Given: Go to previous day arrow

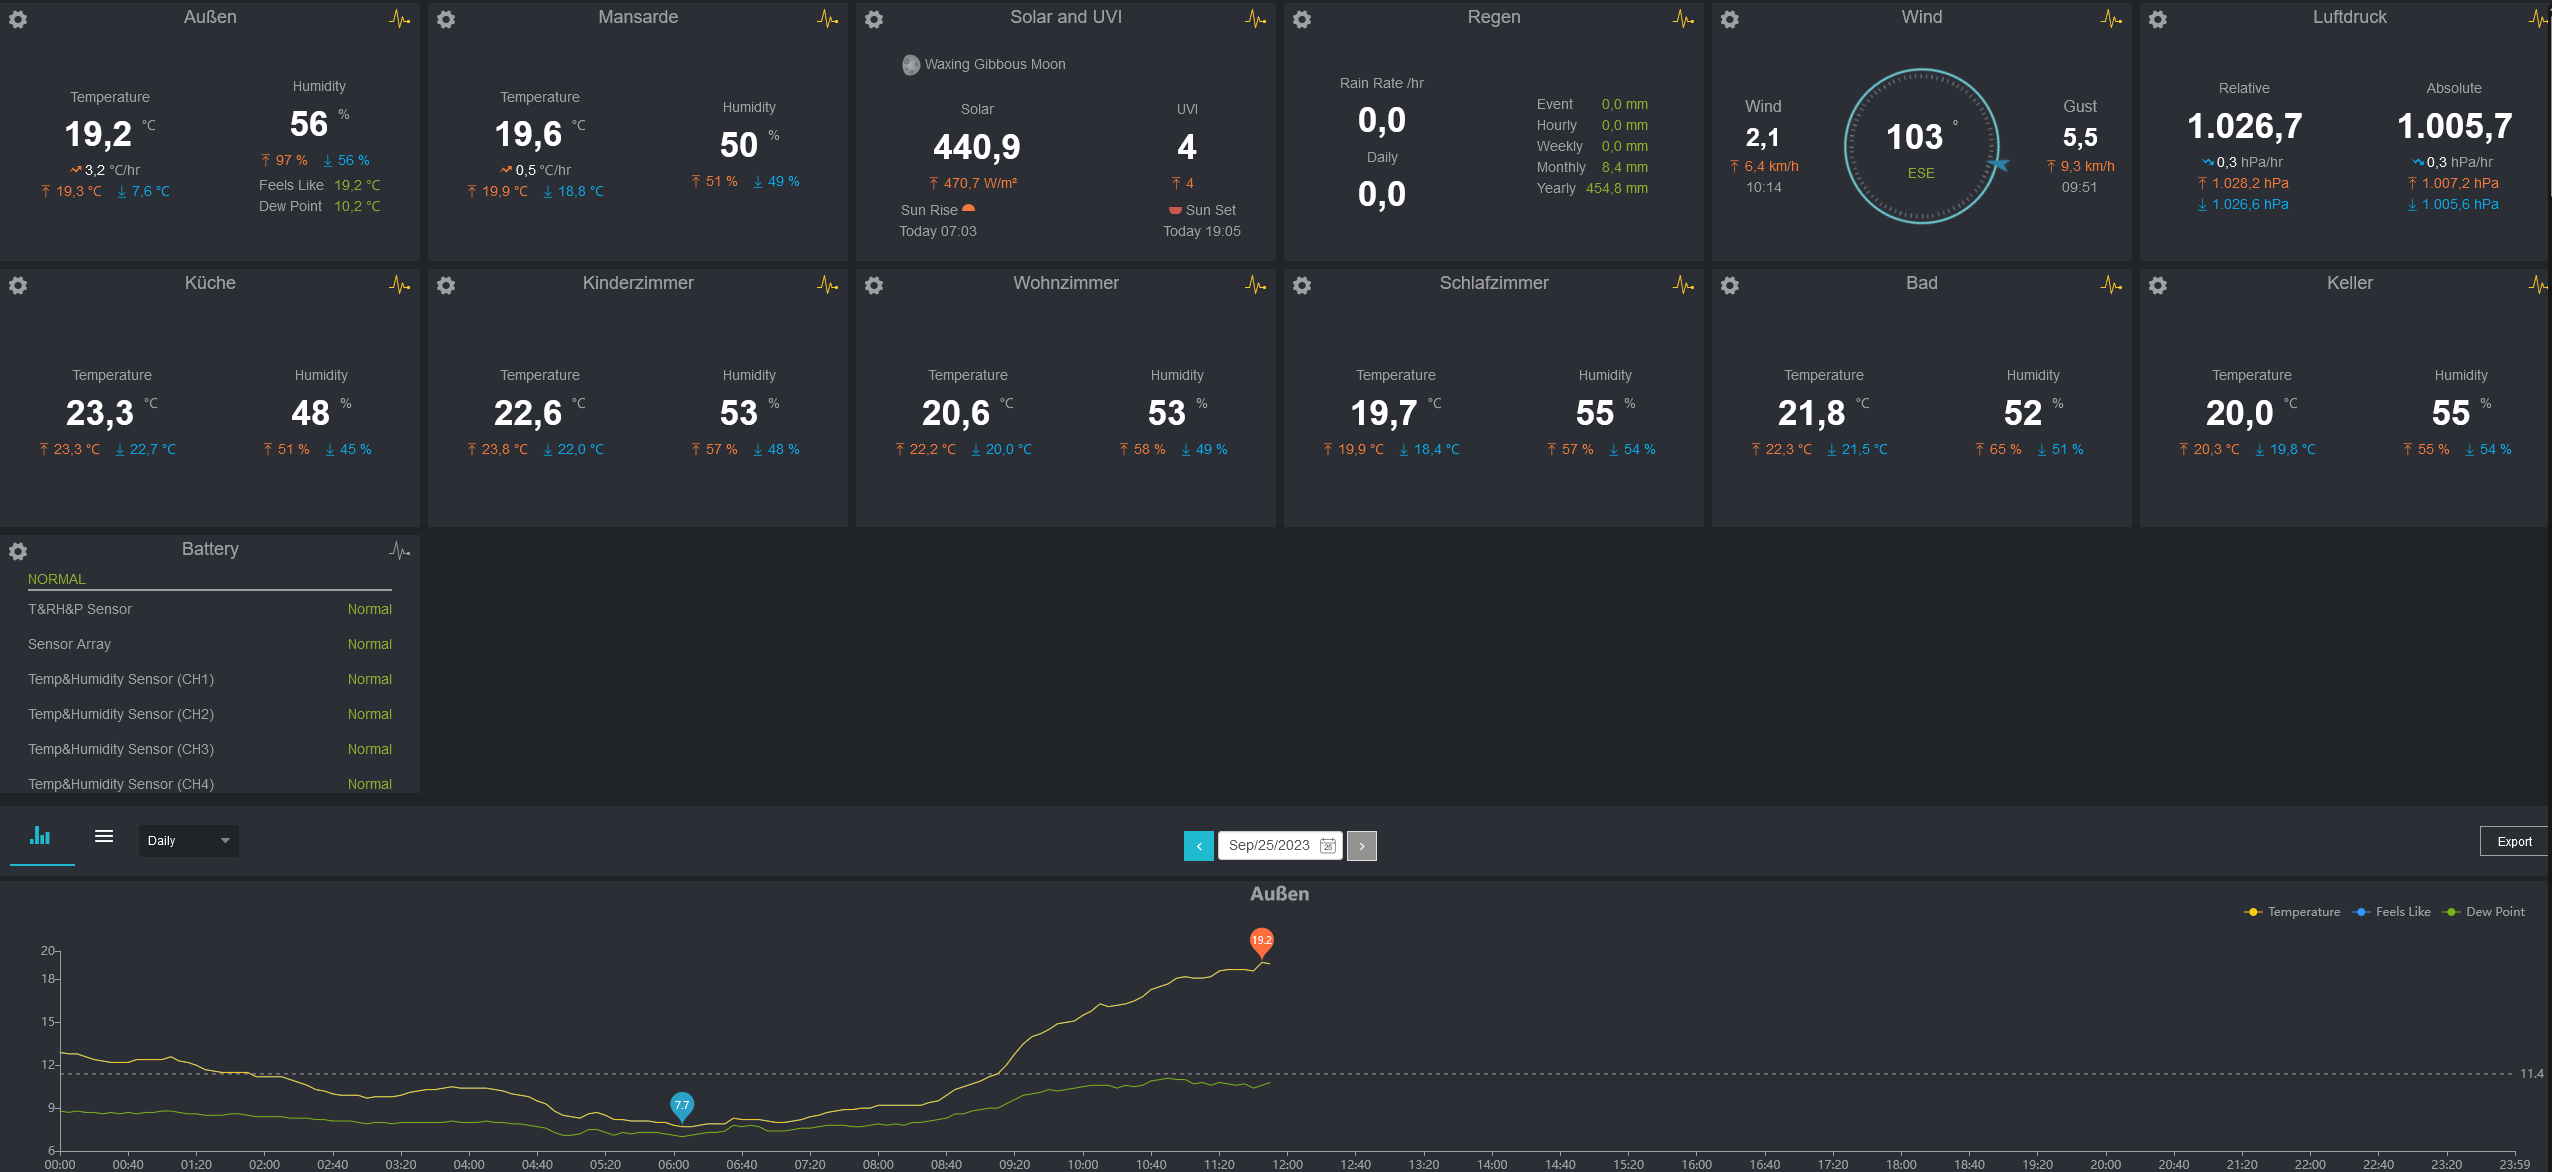Looking at the screenshot, I should point(1198,846).
